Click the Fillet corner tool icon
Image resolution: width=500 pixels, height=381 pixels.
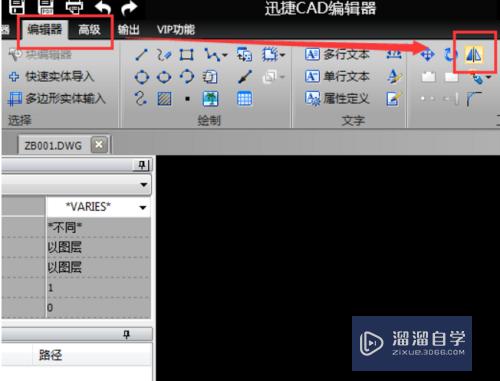[474, 99]
